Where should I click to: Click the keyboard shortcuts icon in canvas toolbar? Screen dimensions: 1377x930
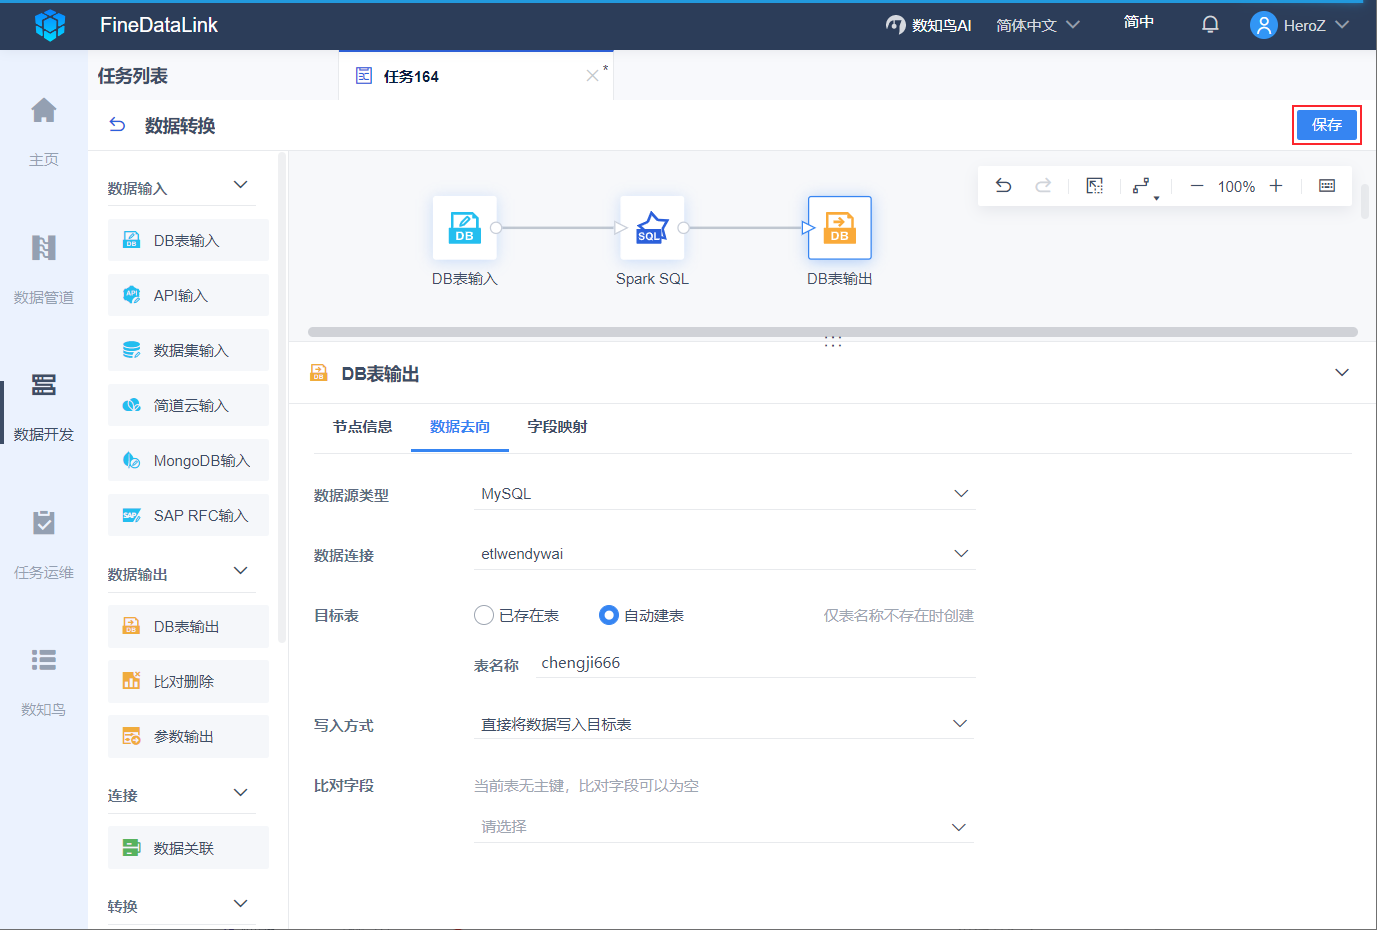coord(1327,186)
